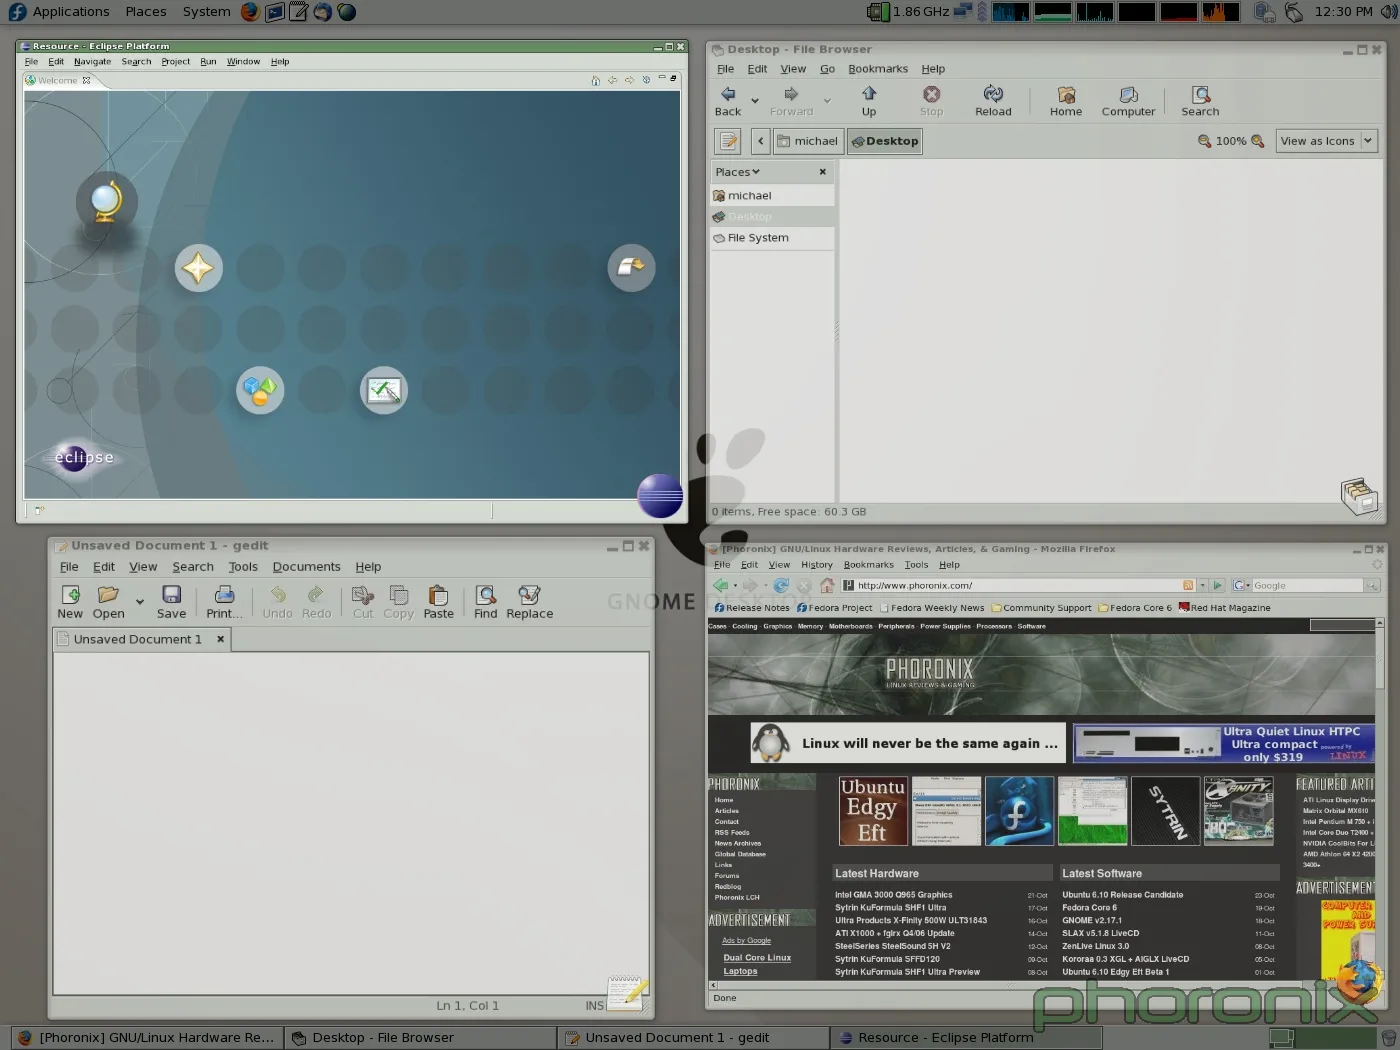Open Firefox URL history dropdown arrow
This screenshot has height=1050, width=1400.
pyautogui.click(x=1203, y=585)
